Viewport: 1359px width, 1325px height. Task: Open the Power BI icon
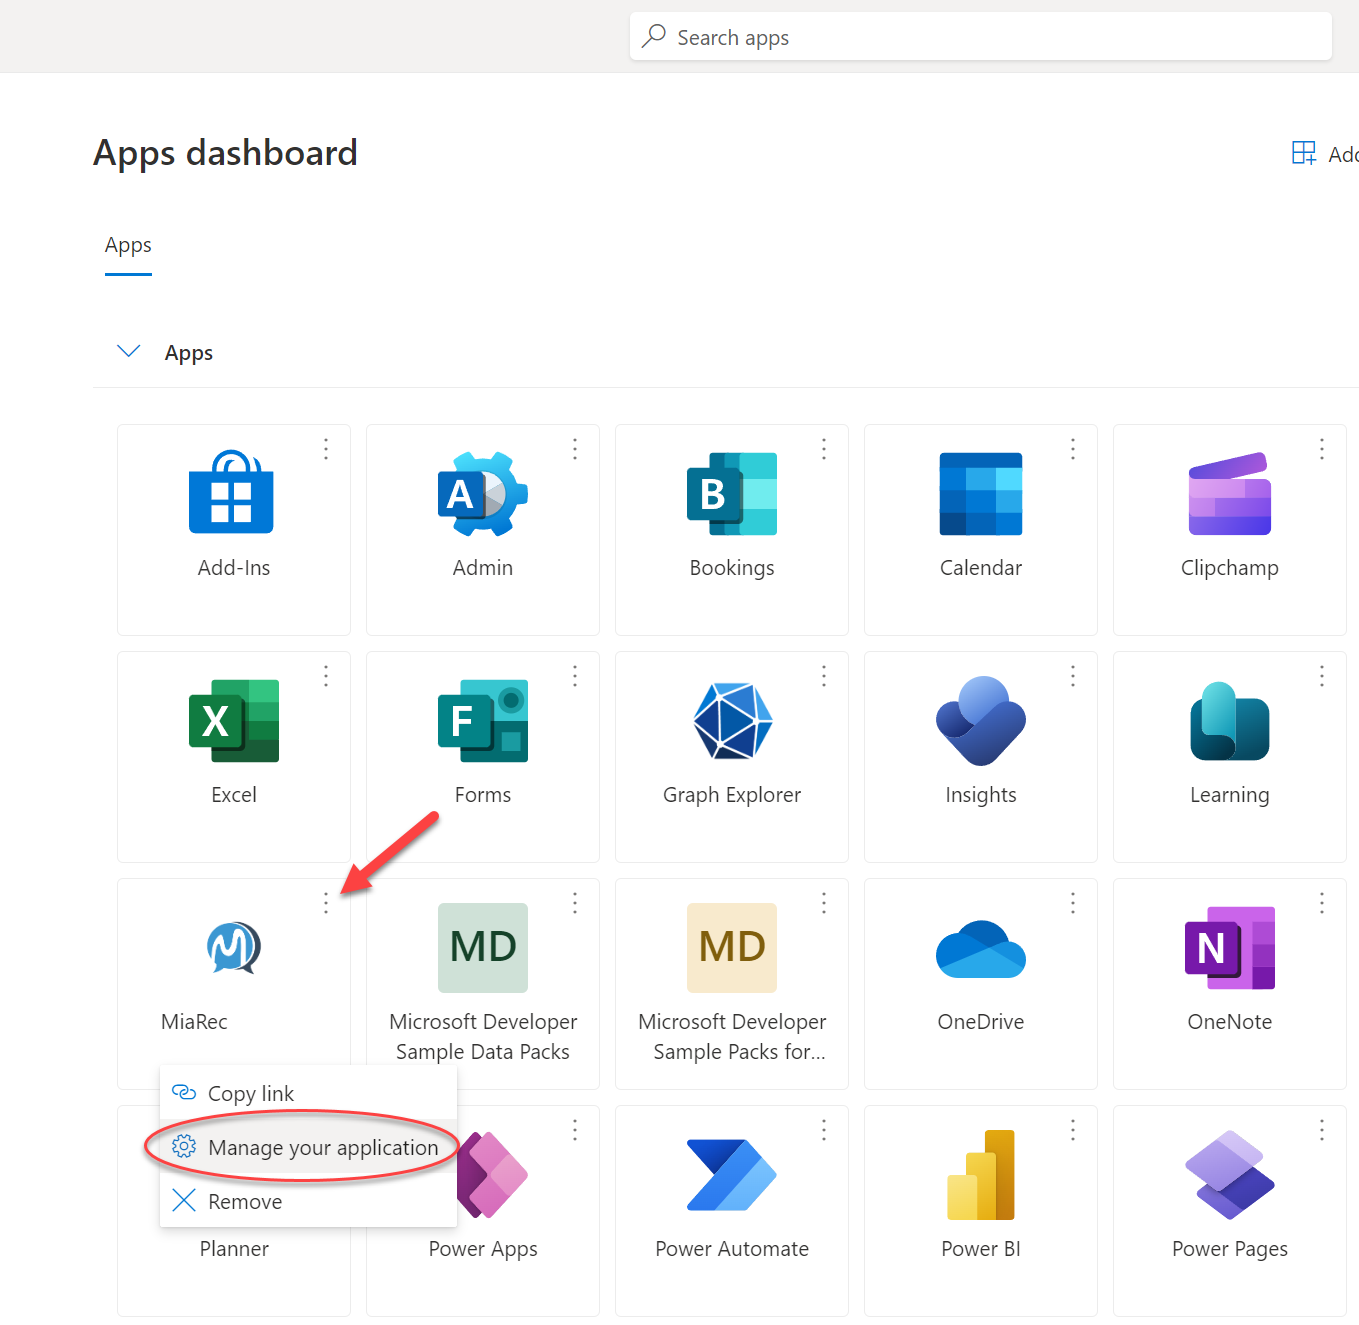pos(981,1174)
